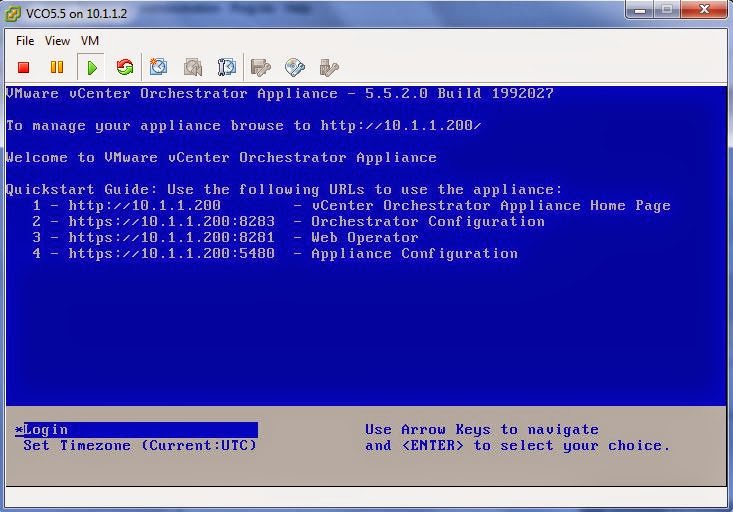The height and width of the screenshot is (512, 733).
Task: Click the http://10.1.1.200 Home Page URL
Action: point(144,205)
